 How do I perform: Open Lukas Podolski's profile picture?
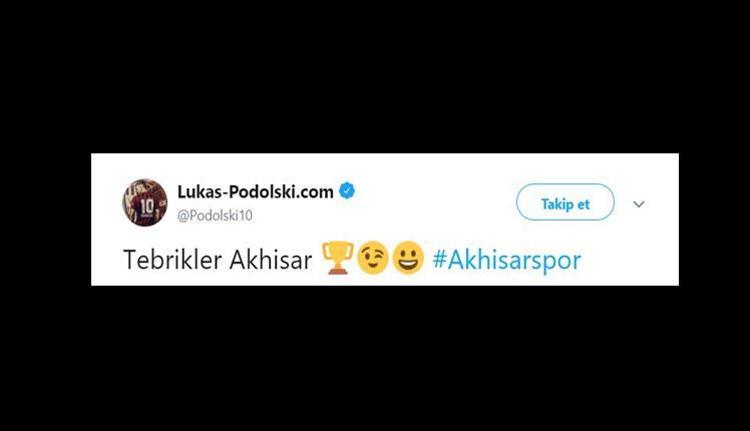(145, 202)
